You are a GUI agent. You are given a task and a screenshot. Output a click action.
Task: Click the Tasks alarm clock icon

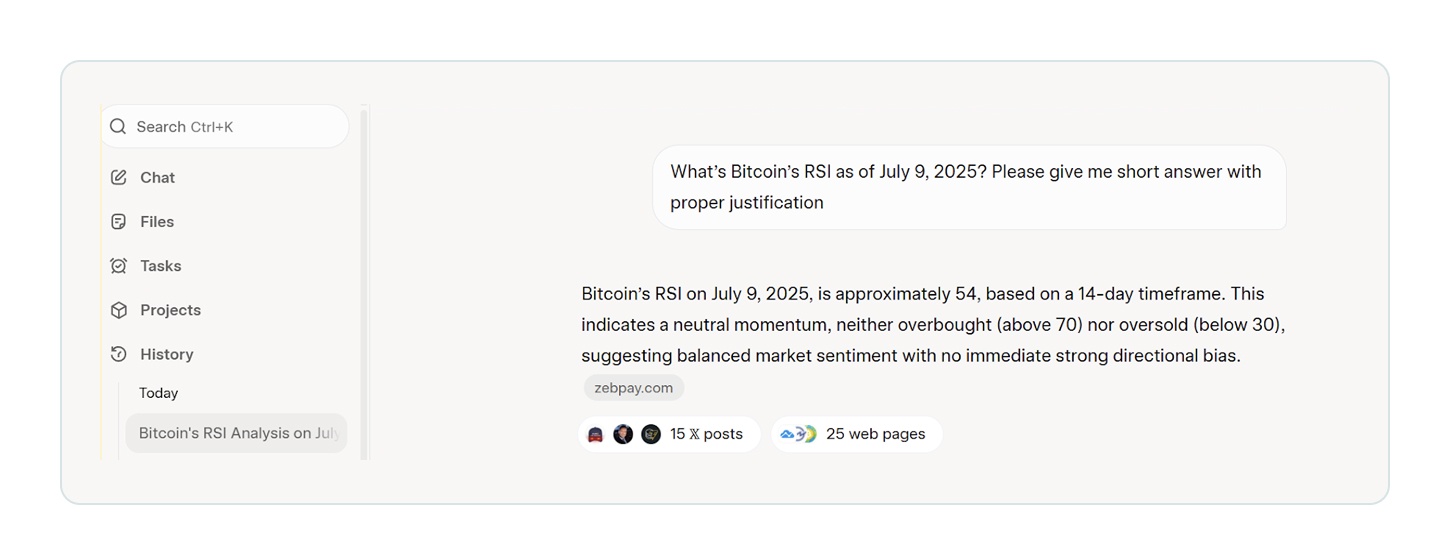click(118, 266)
